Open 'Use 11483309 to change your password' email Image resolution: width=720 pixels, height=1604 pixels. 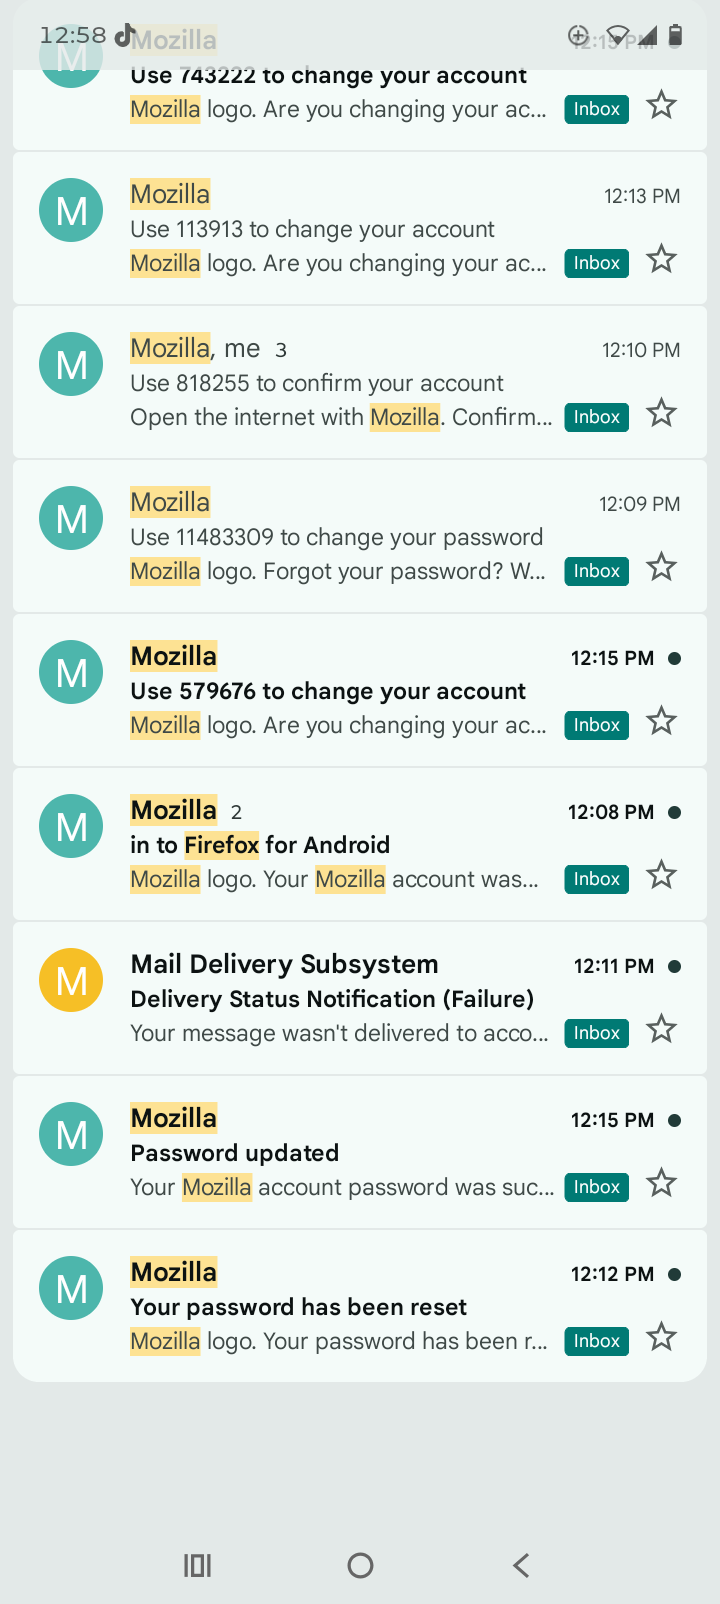(360, 536)
